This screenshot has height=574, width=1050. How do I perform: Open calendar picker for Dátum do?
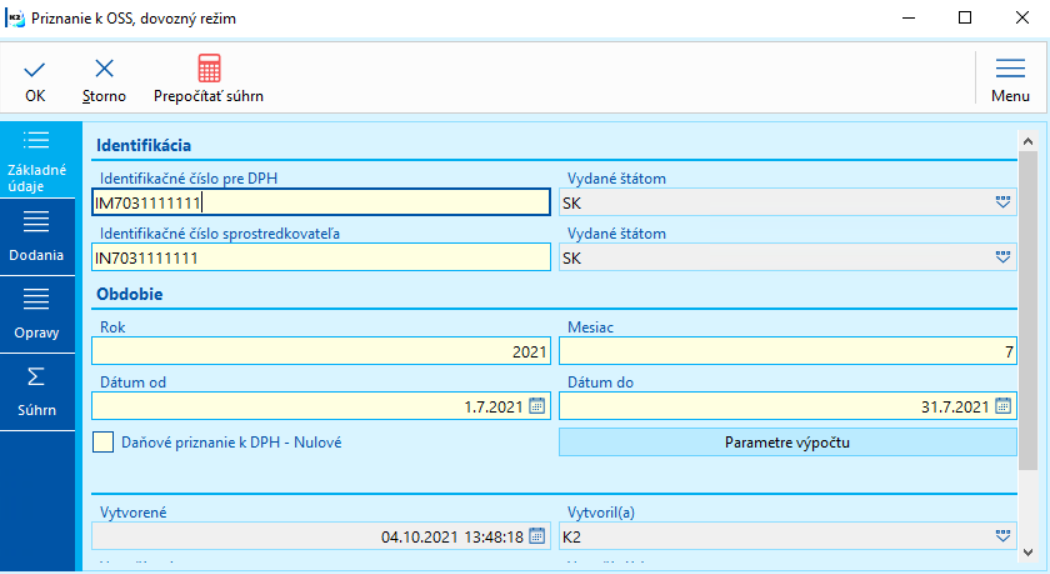[1002, 406]
